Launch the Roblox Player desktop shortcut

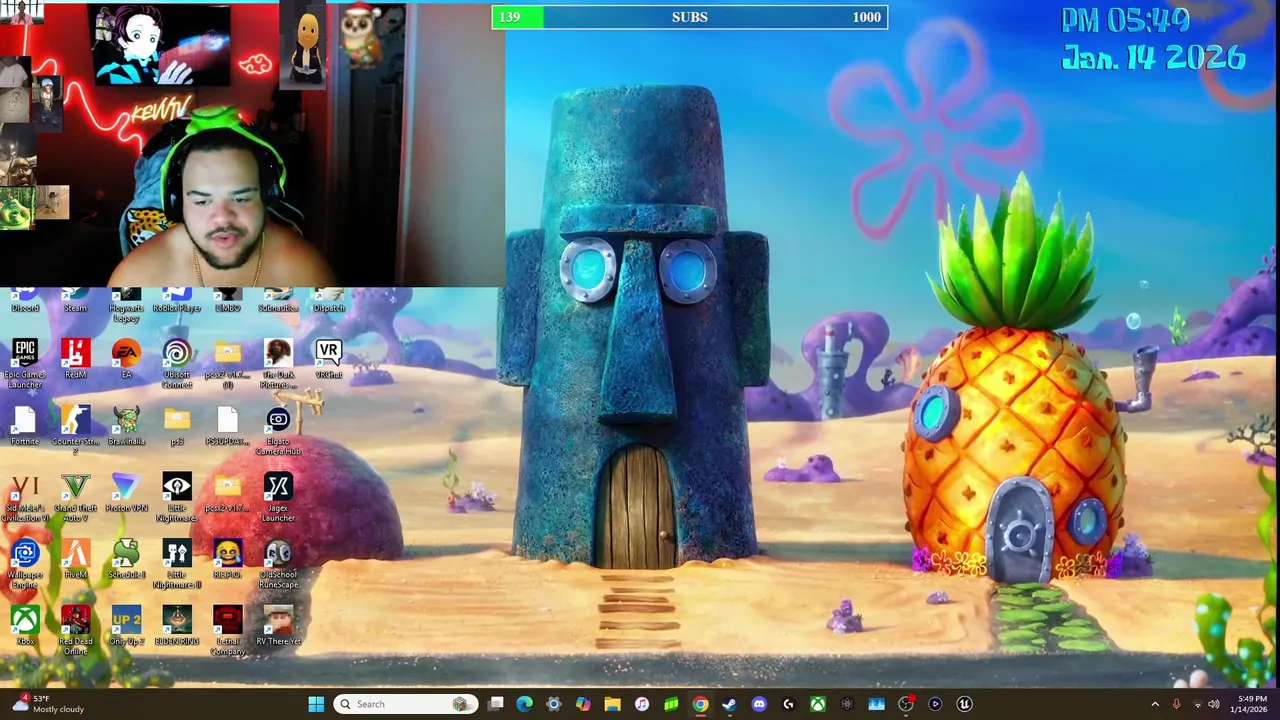(177, 301)
